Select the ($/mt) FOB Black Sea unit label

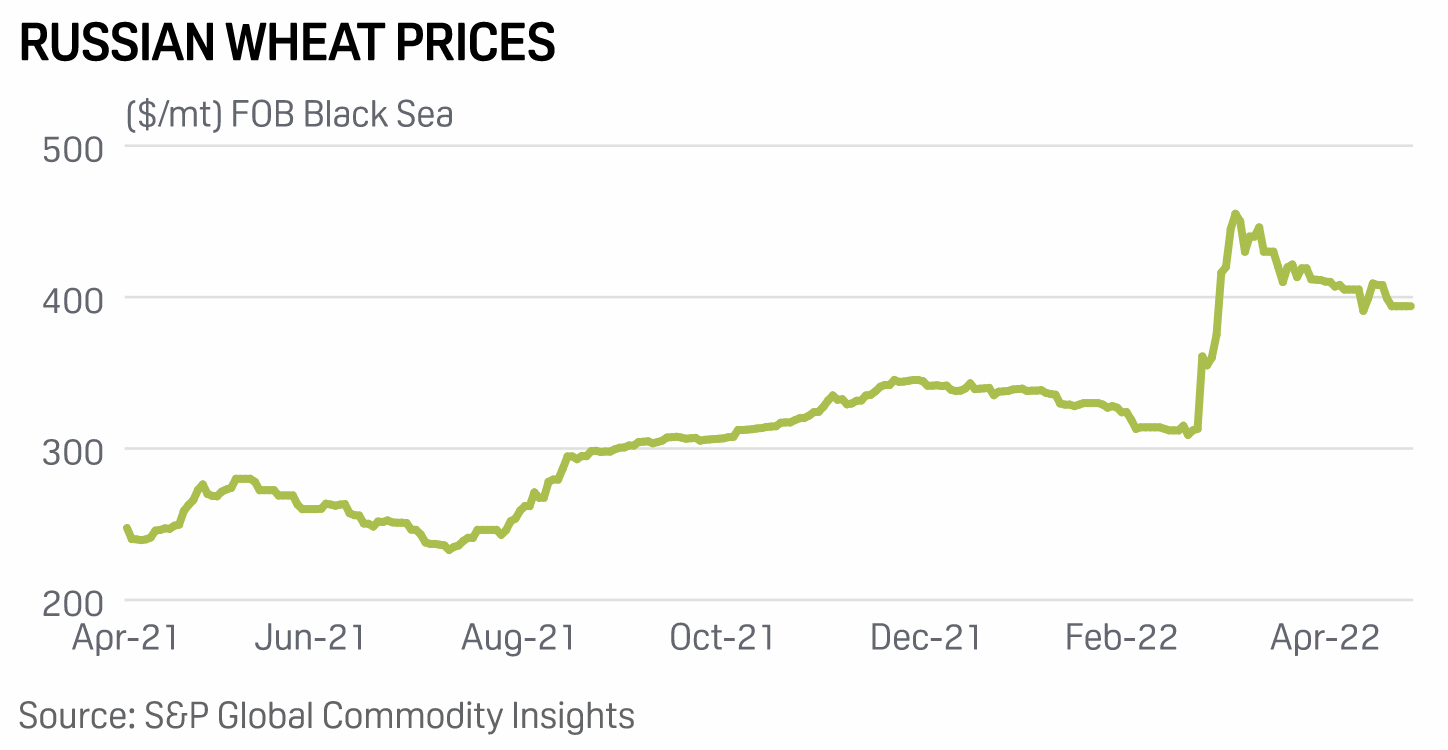pyautogui.click(x=289, y=115)
